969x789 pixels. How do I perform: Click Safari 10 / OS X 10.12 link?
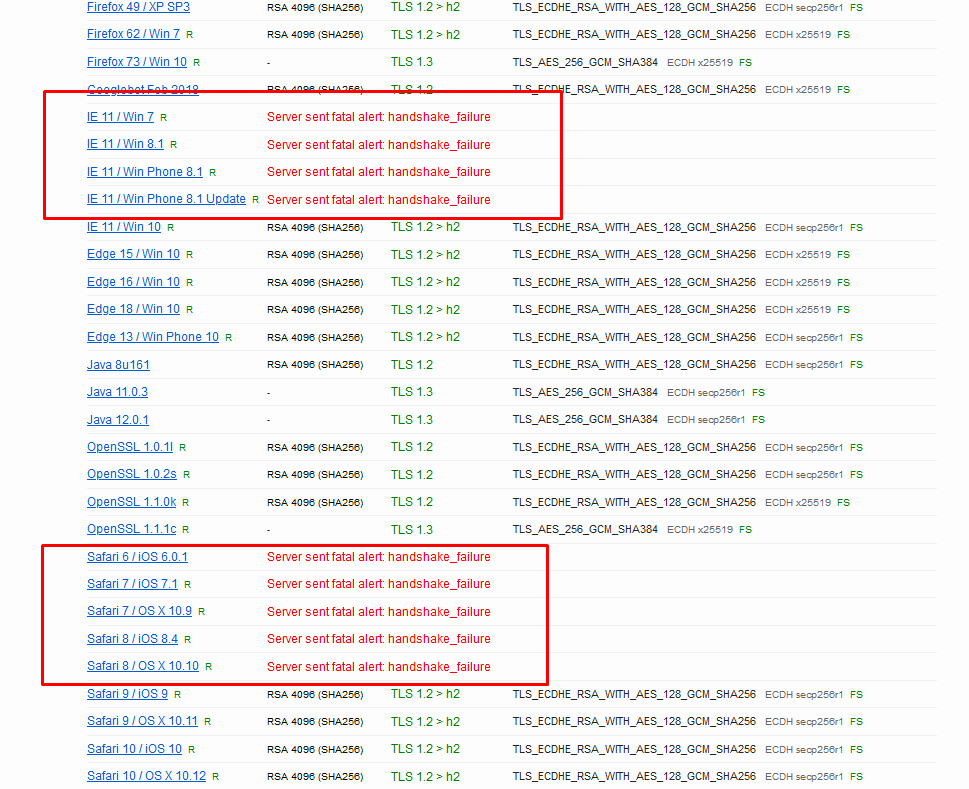click(x=146, y=776)
